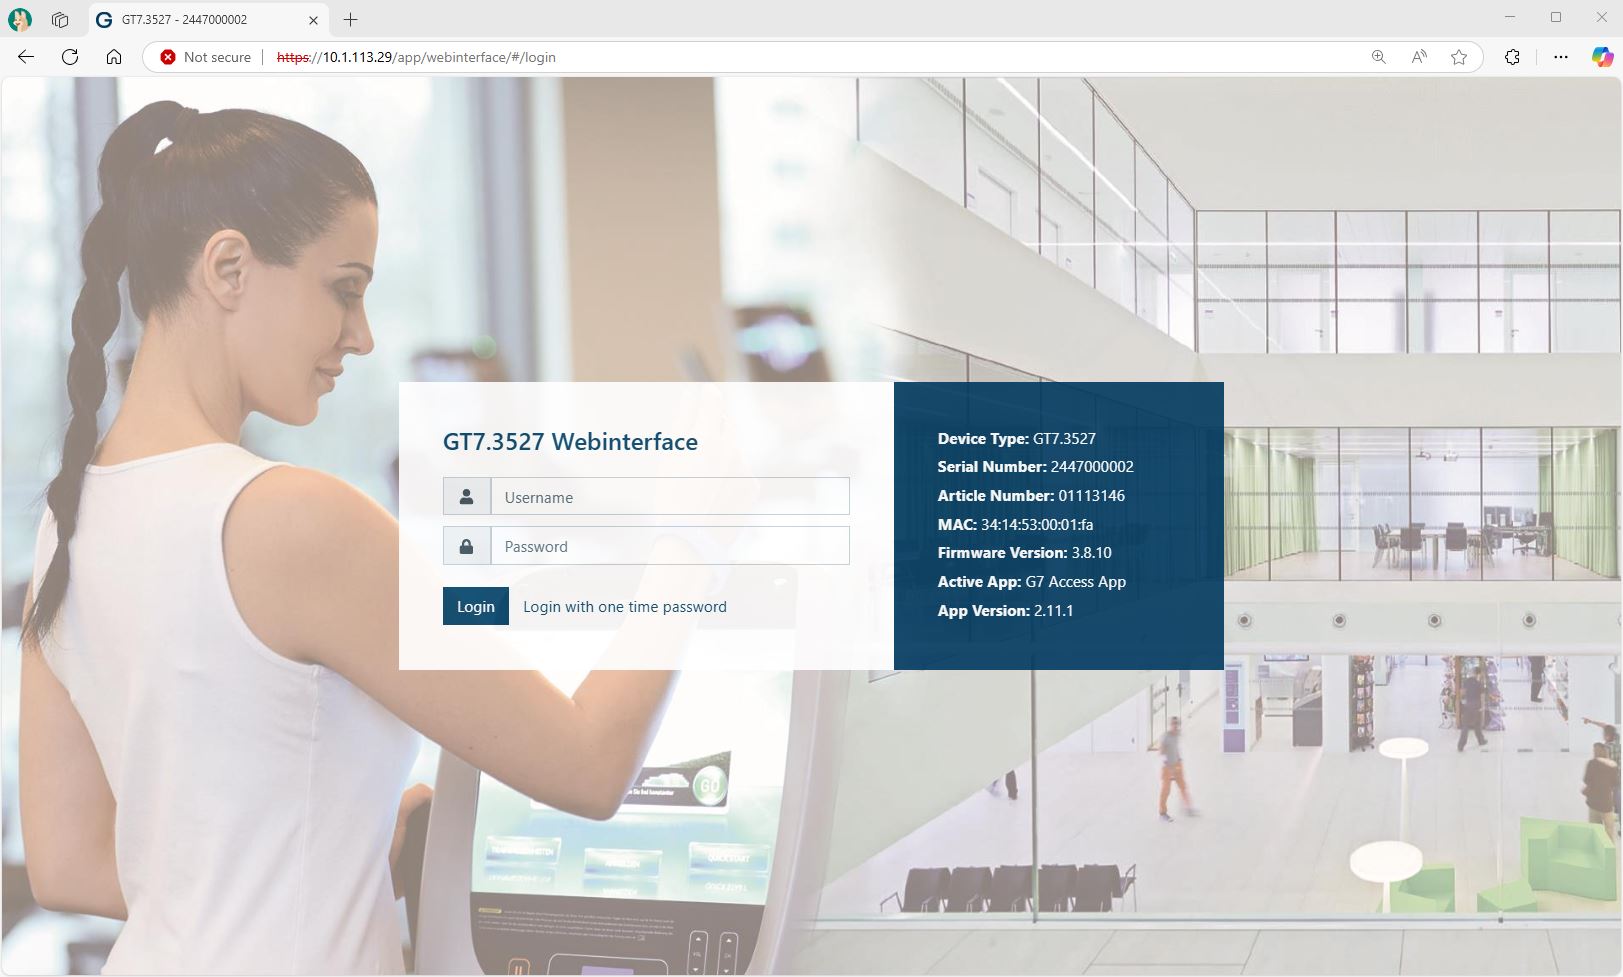The height and width of the screenshot is (977, 1623).
Task: Open a new tab with plus button
Action: point(350,19)
